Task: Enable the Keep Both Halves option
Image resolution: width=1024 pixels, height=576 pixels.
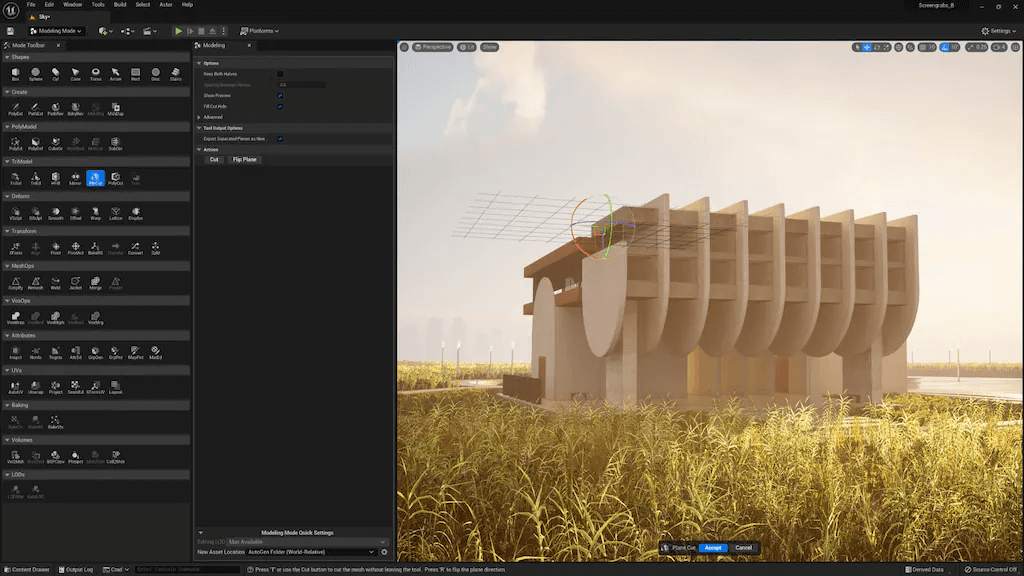Action: tap(280, 74)
